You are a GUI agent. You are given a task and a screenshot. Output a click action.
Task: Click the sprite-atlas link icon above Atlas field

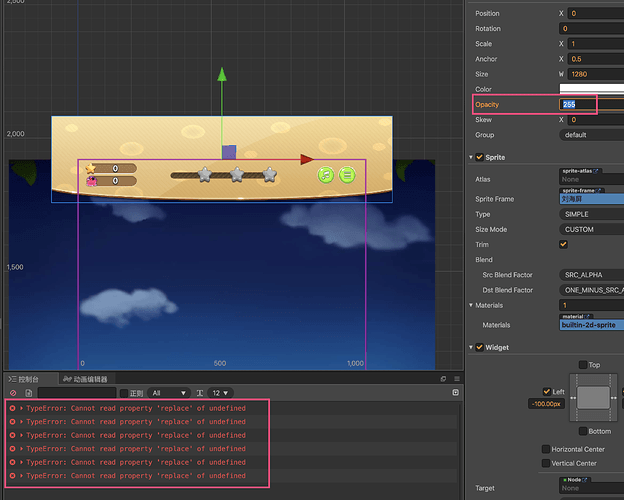596,171
